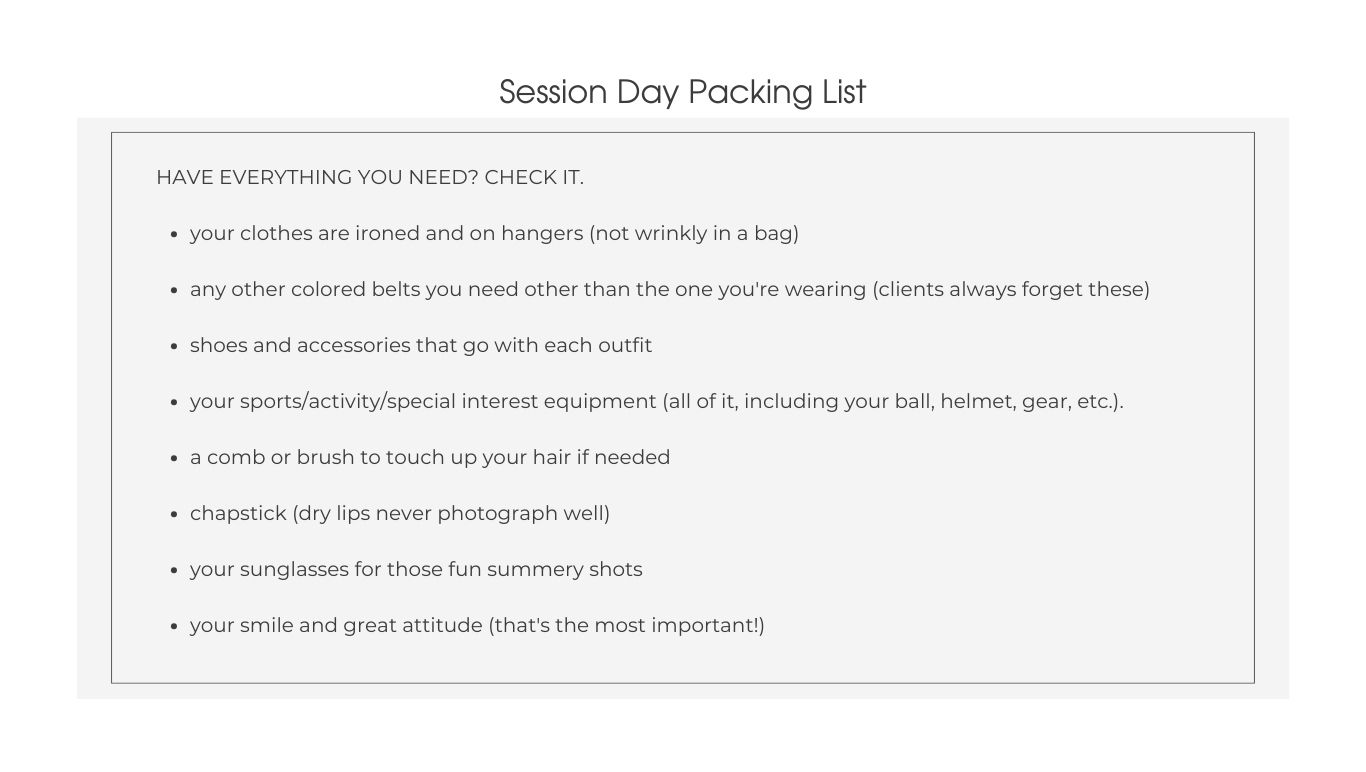Select the shoes and accessories item
Screen dimensions: 1366x772
point(421,345)
